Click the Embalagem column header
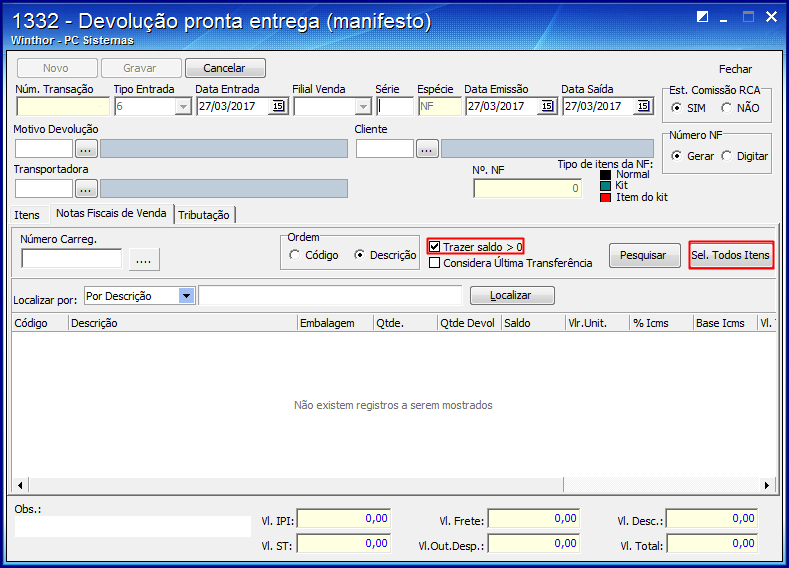 [335, 323]
